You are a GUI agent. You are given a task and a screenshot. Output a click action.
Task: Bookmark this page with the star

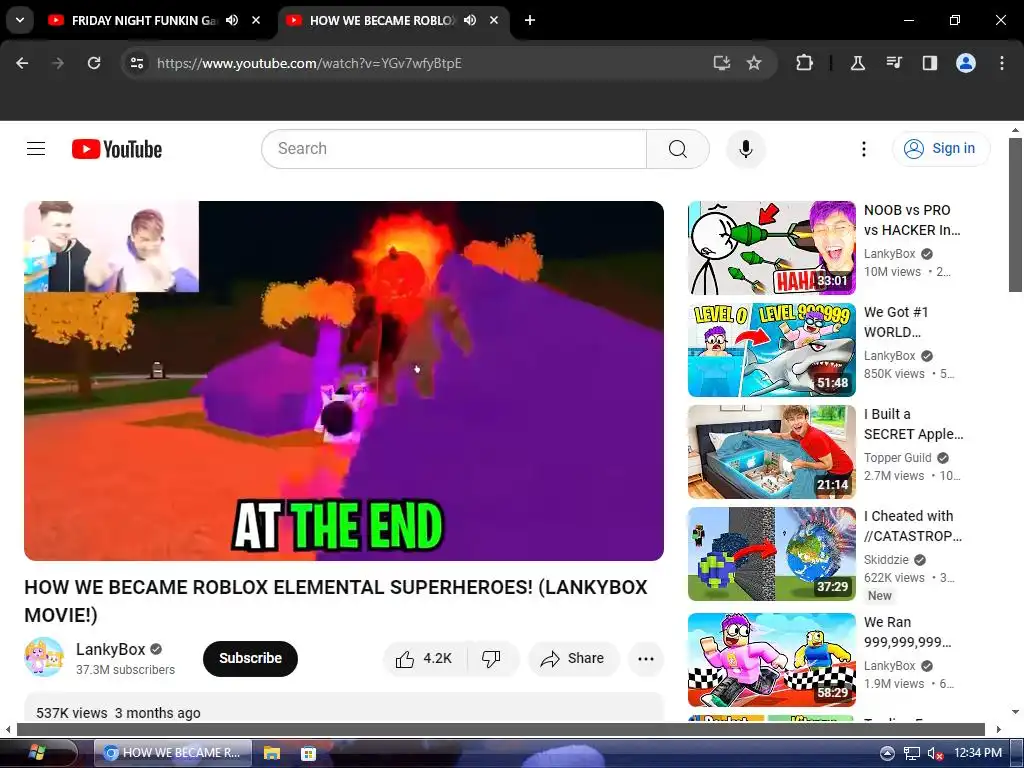754,63
